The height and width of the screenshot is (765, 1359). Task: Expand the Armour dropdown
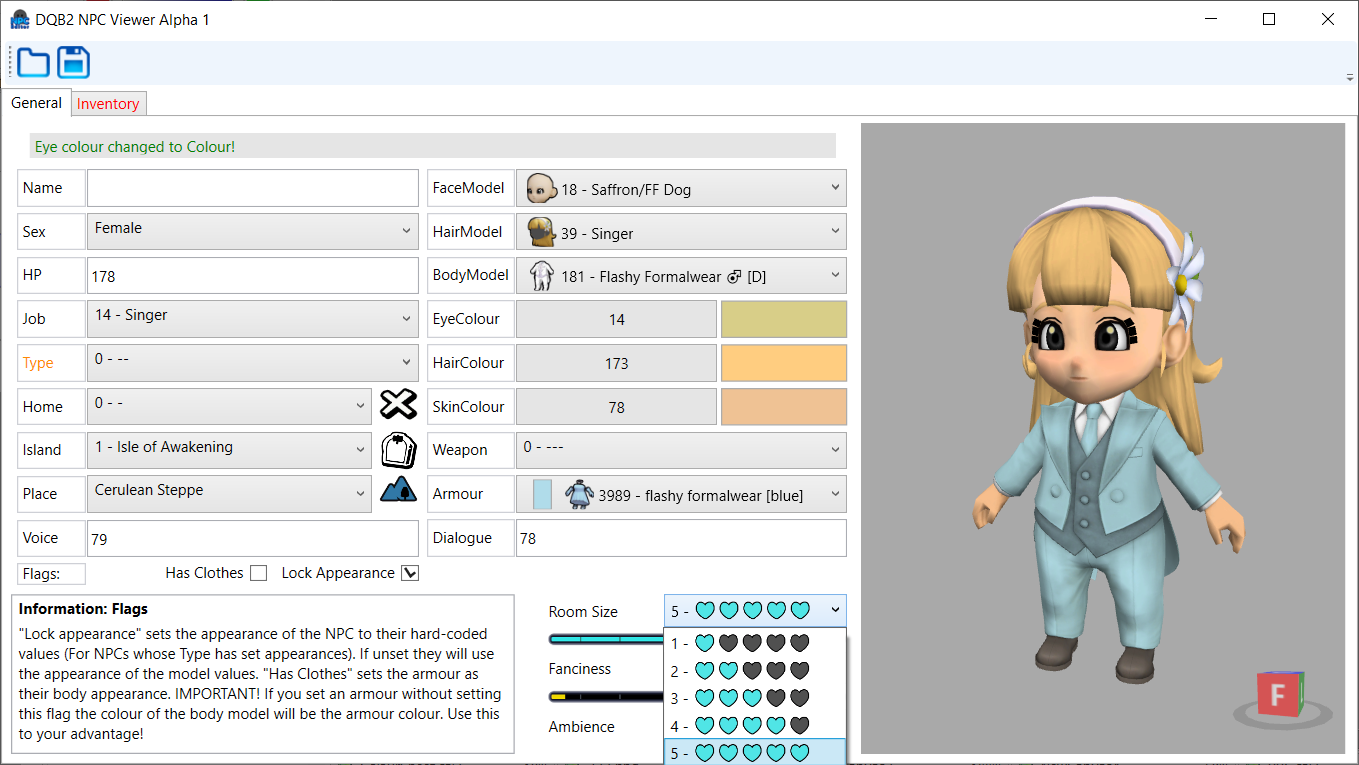[835, 494]
